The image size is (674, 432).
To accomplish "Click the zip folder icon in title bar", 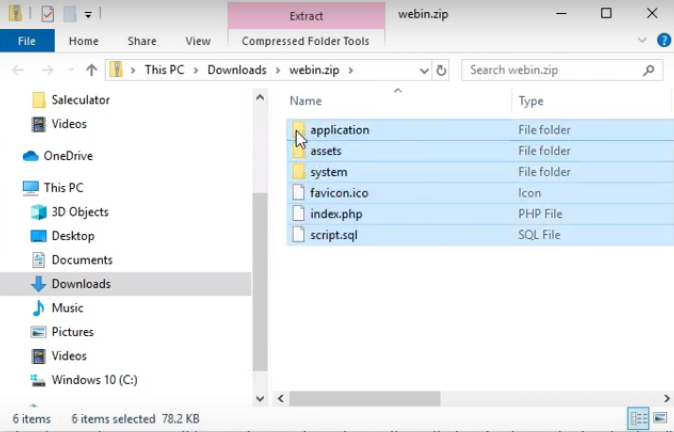I will coord(15,14).
